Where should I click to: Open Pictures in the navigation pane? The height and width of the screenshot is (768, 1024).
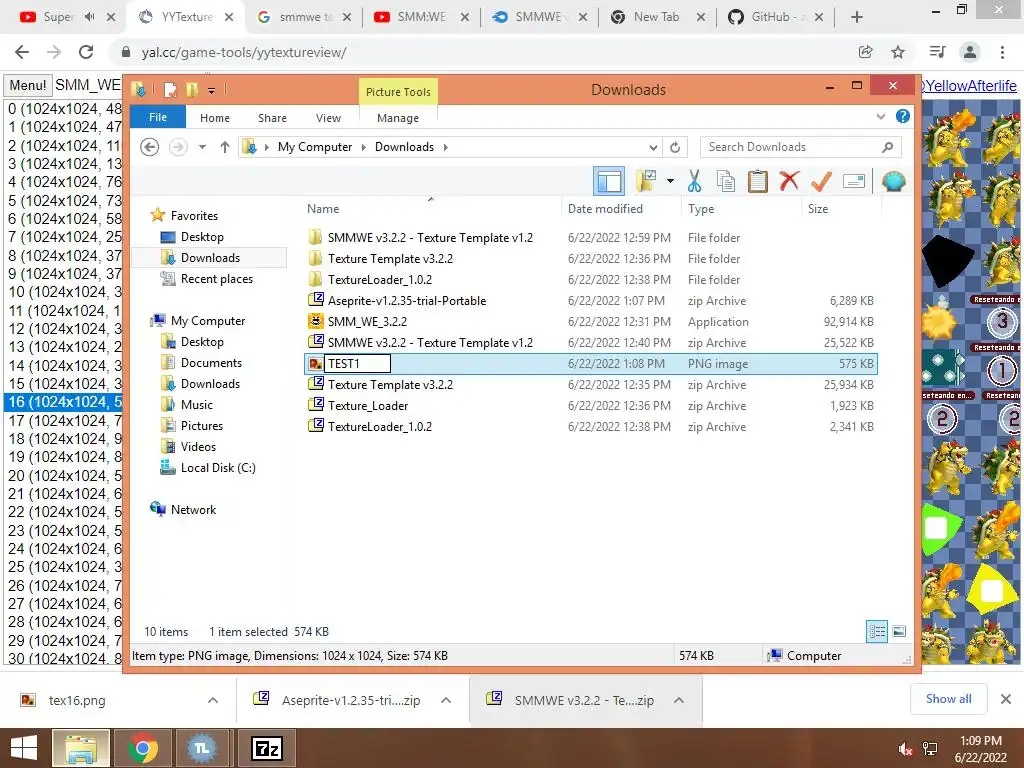pyautogui.click(x=202, y=426)
